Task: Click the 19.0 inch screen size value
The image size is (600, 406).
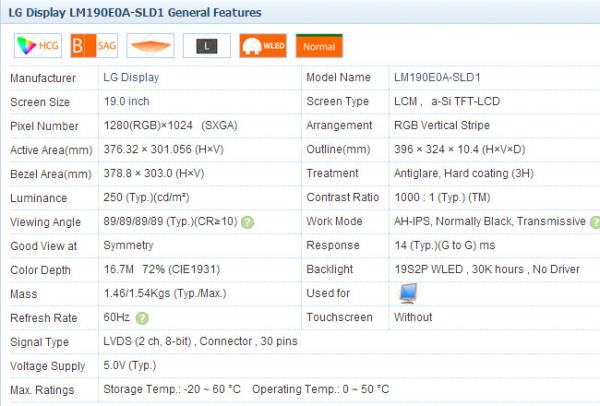Action: (x=126, y=101)
